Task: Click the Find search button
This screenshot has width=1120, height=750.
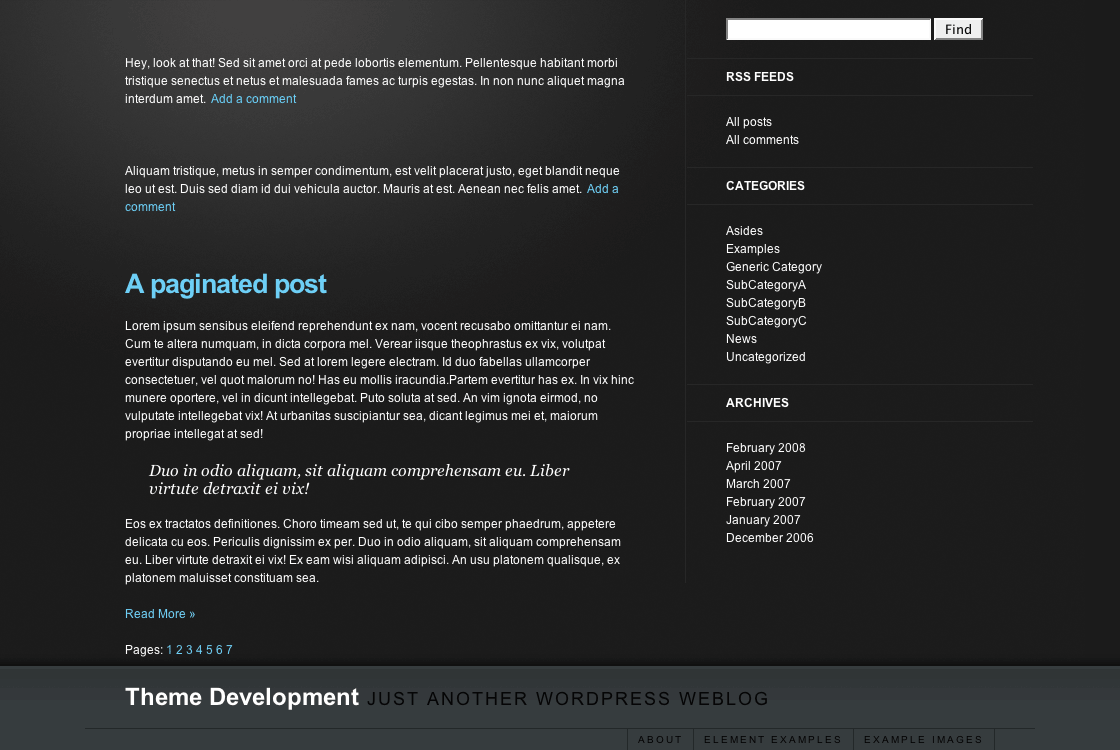Action: click(957, 28)
